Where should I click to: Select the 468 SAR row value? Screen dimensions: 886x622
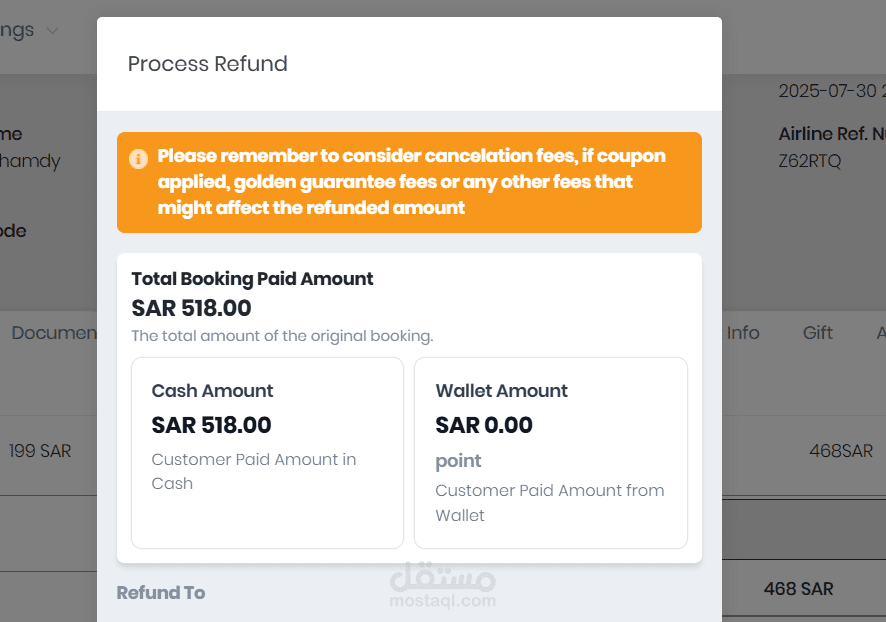pos(841,451)
